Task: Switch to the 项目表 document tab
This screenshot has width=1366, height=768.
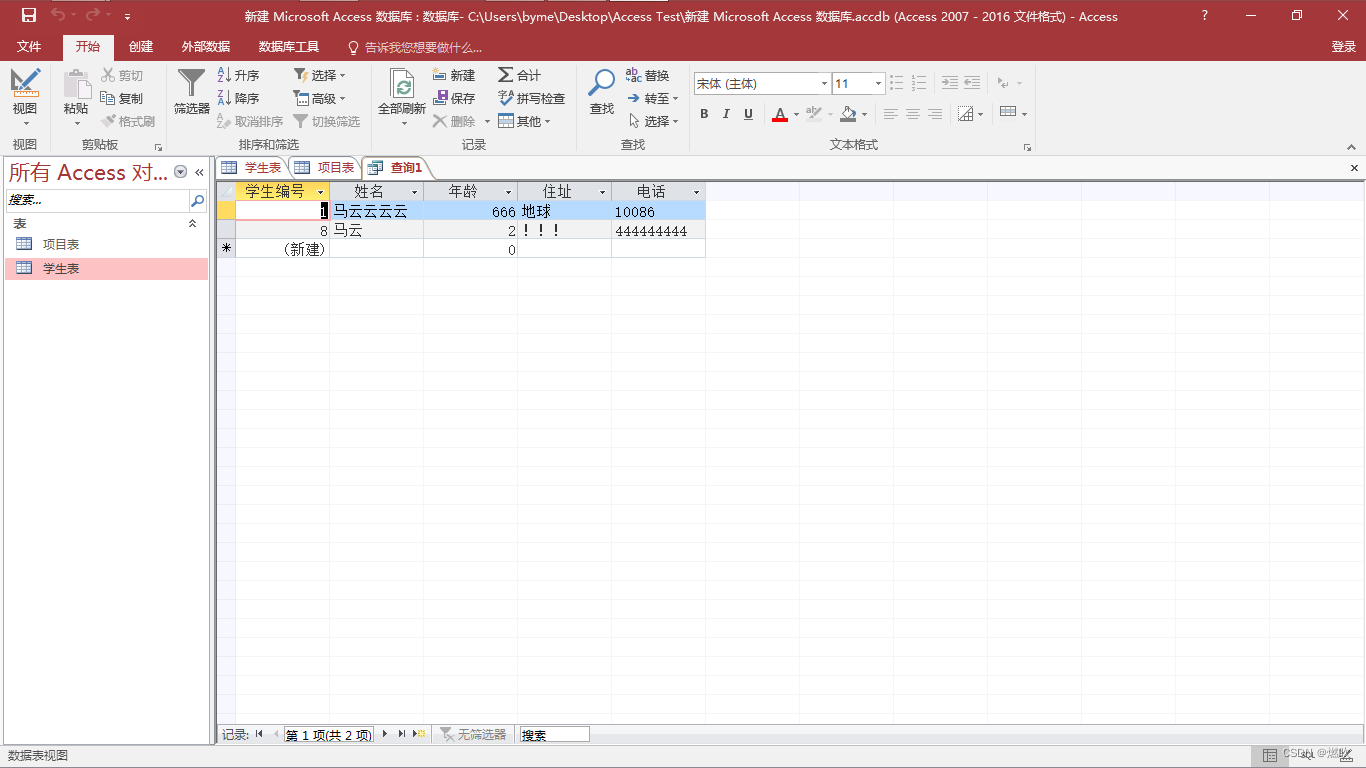Action: [326, 167]
